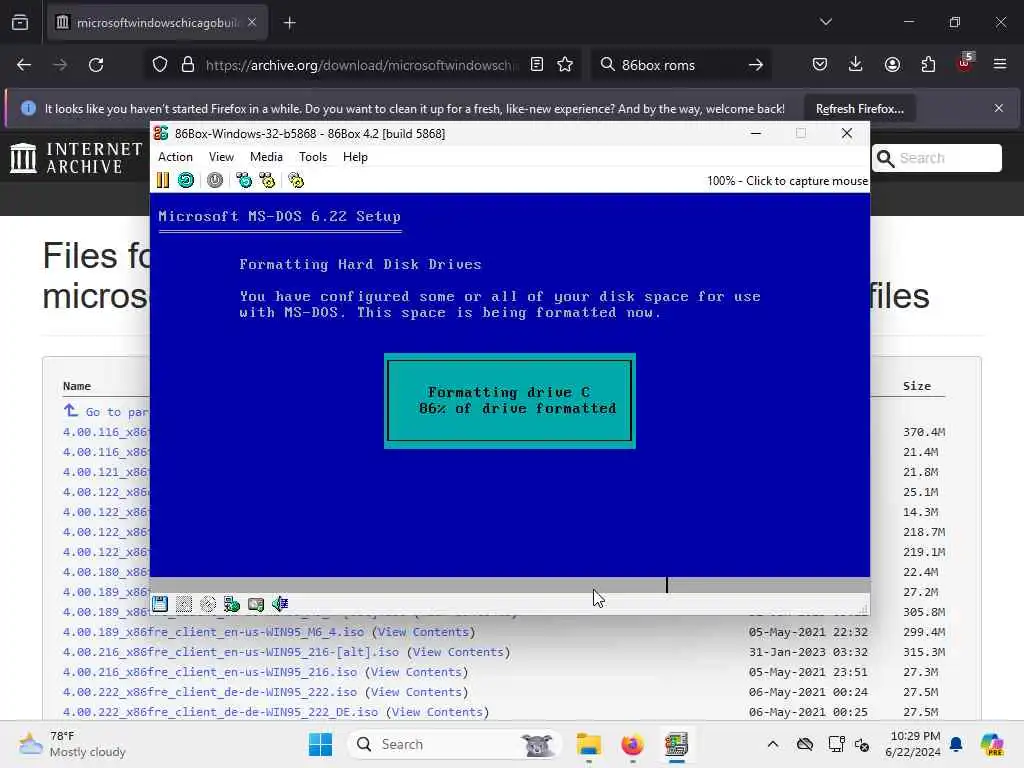Click uBlock Origin extension icon
Screen dimensions: 1024x768
pos(965,63)
